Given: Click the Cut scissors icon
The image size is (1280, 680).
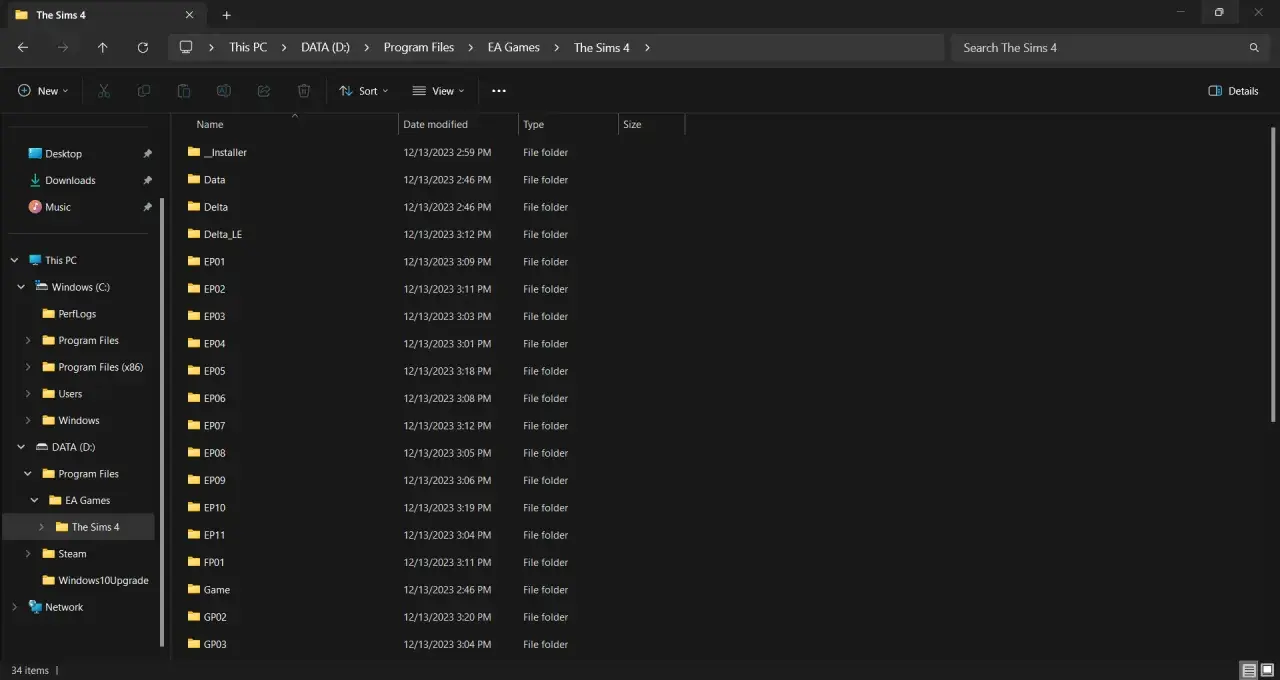Looking at the screenshot, I should 104,91.
